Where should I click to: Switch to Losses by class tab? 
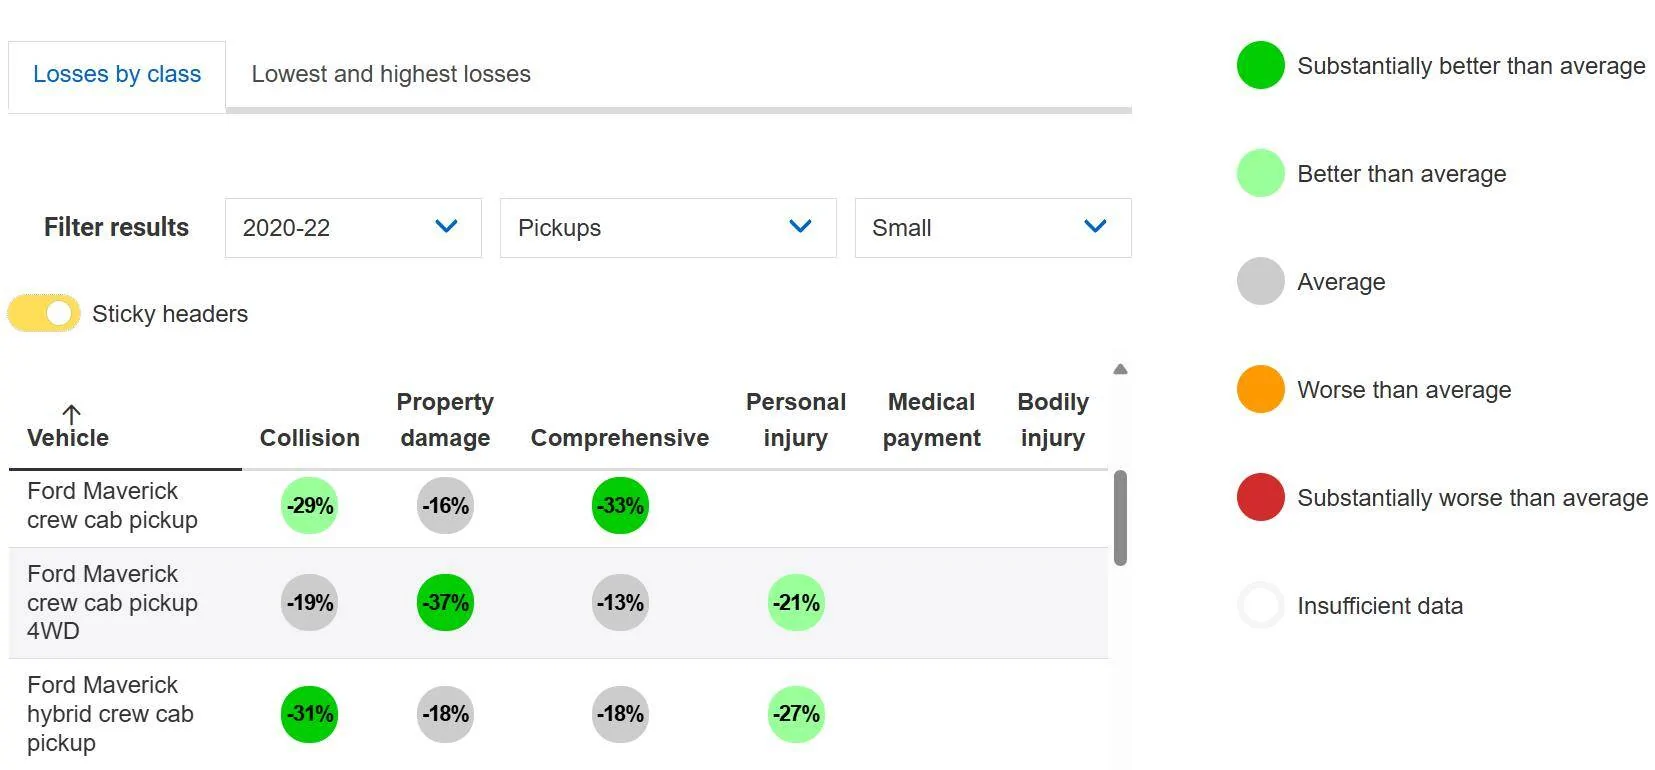pyautogui.click(x=117, y=75)
